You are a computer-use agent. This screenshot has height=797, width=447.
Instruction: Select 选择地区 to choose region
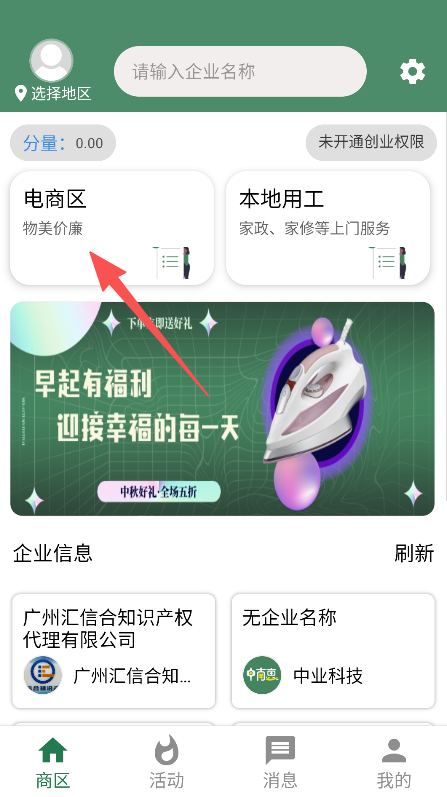pos(61,94)
